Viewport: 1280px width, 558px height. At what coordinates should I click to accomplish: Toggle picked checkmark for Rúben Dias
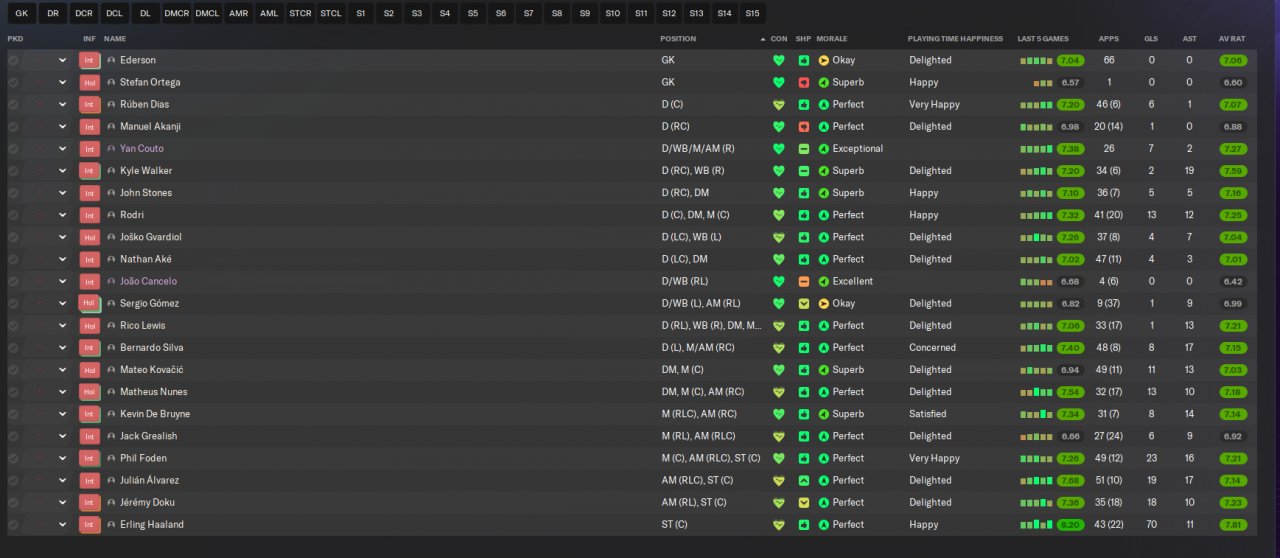(x=13, y=104)
